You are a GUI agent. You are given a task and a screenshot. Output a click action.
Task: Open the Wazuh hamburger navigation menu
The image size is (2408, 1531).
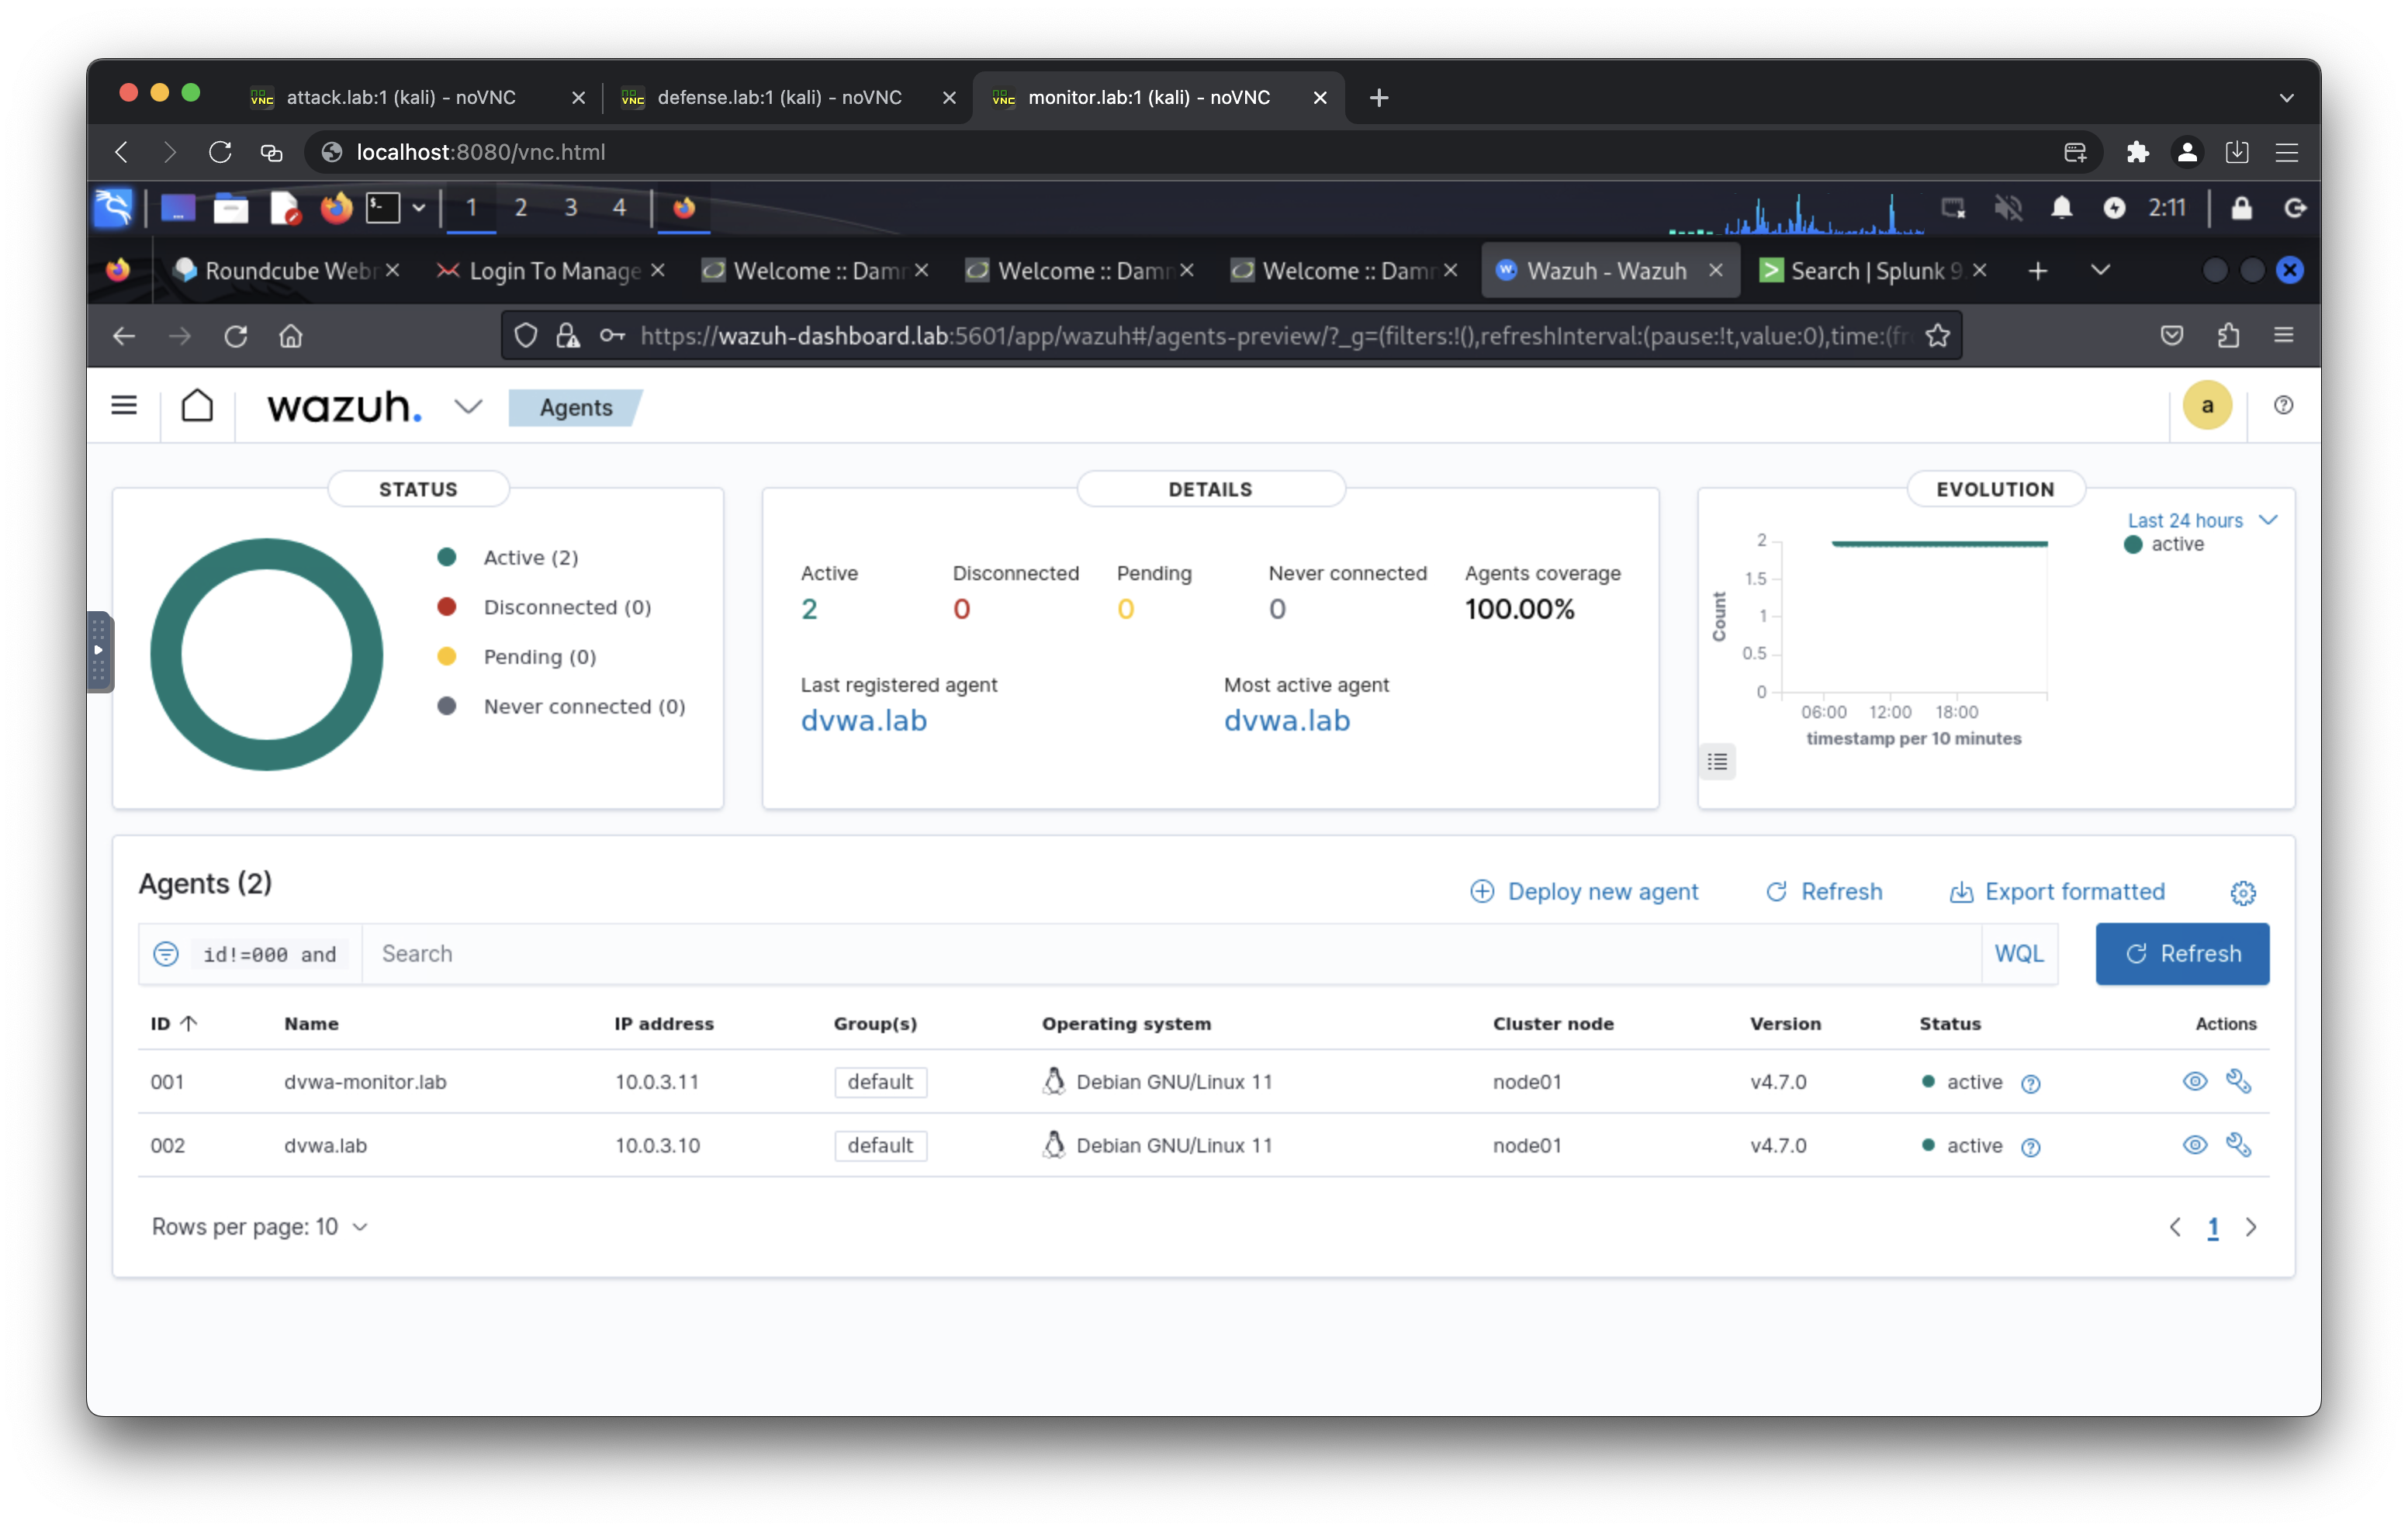point(124,405)
